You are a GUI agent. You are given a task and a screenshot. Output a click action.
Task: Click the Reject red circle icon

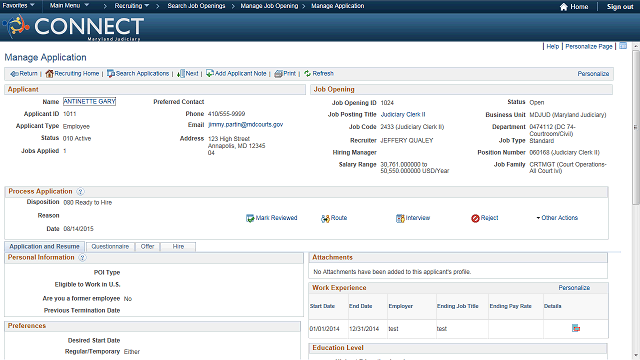pyautogui.click(x=475, y=218)
